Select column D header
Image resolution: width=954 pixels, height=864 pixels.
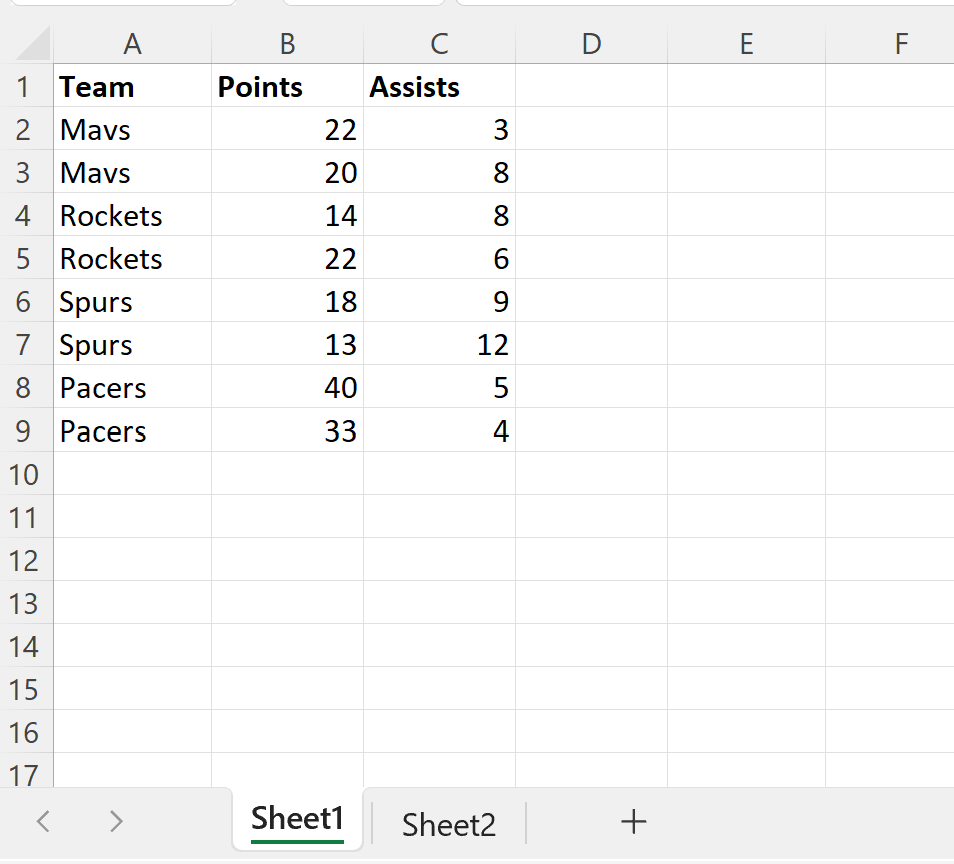591,44
